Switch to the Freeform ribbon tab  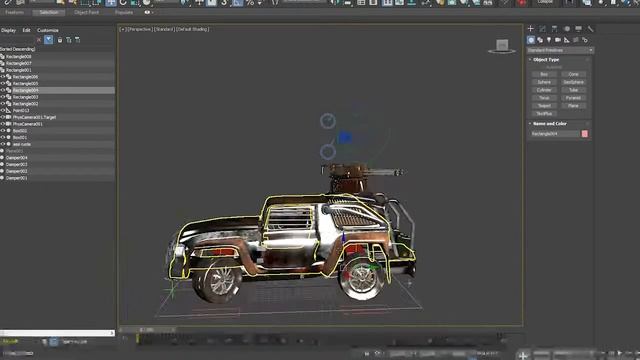coord(15,12)
